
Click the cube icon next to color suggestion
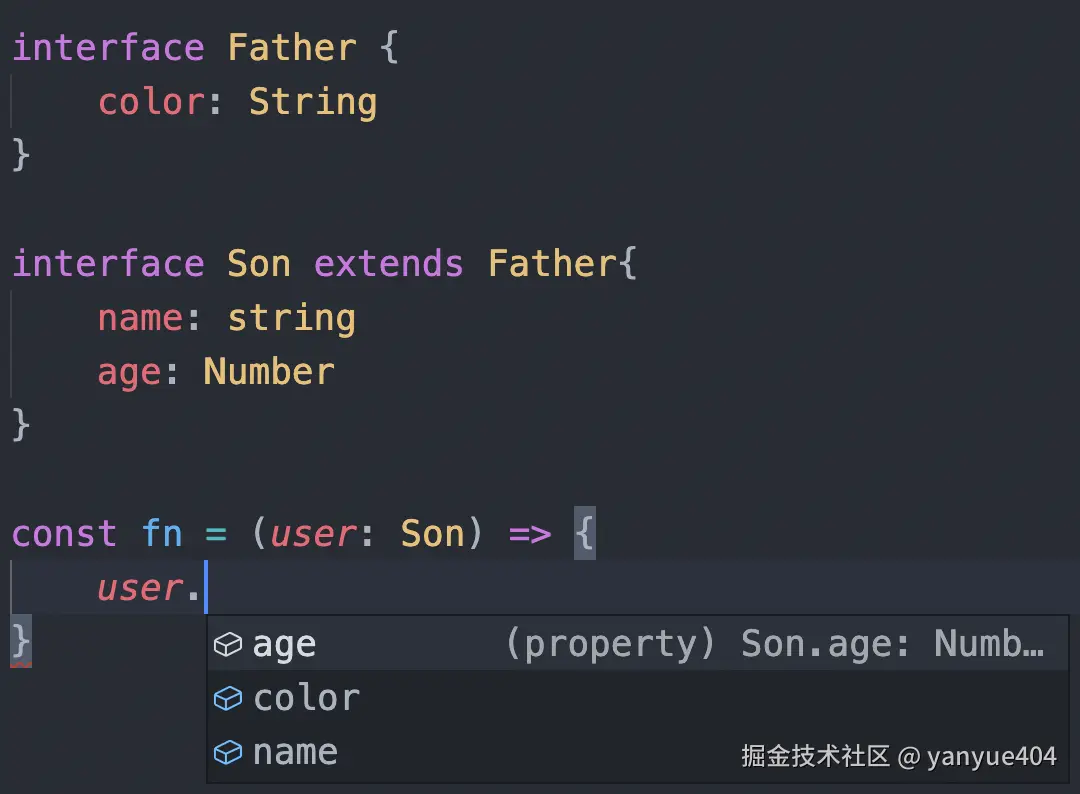229,698
